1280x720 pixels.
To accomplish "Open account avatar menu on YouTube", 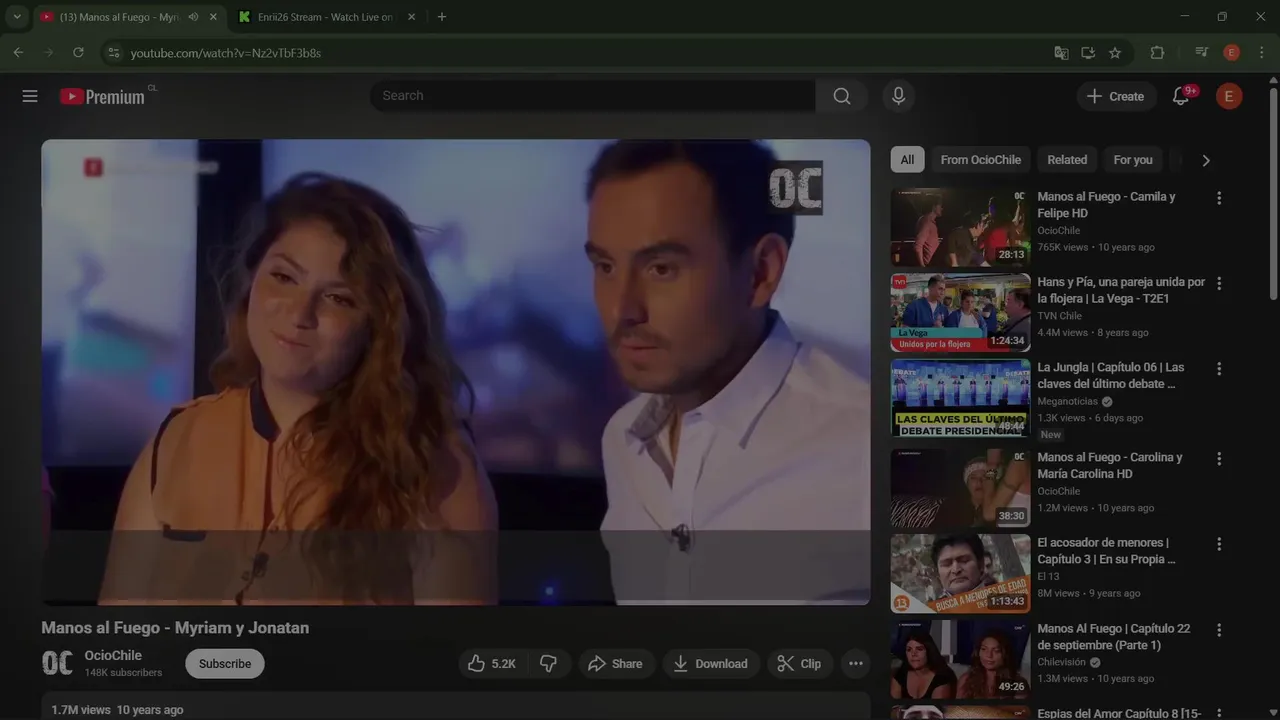I will click(1229, 96).
